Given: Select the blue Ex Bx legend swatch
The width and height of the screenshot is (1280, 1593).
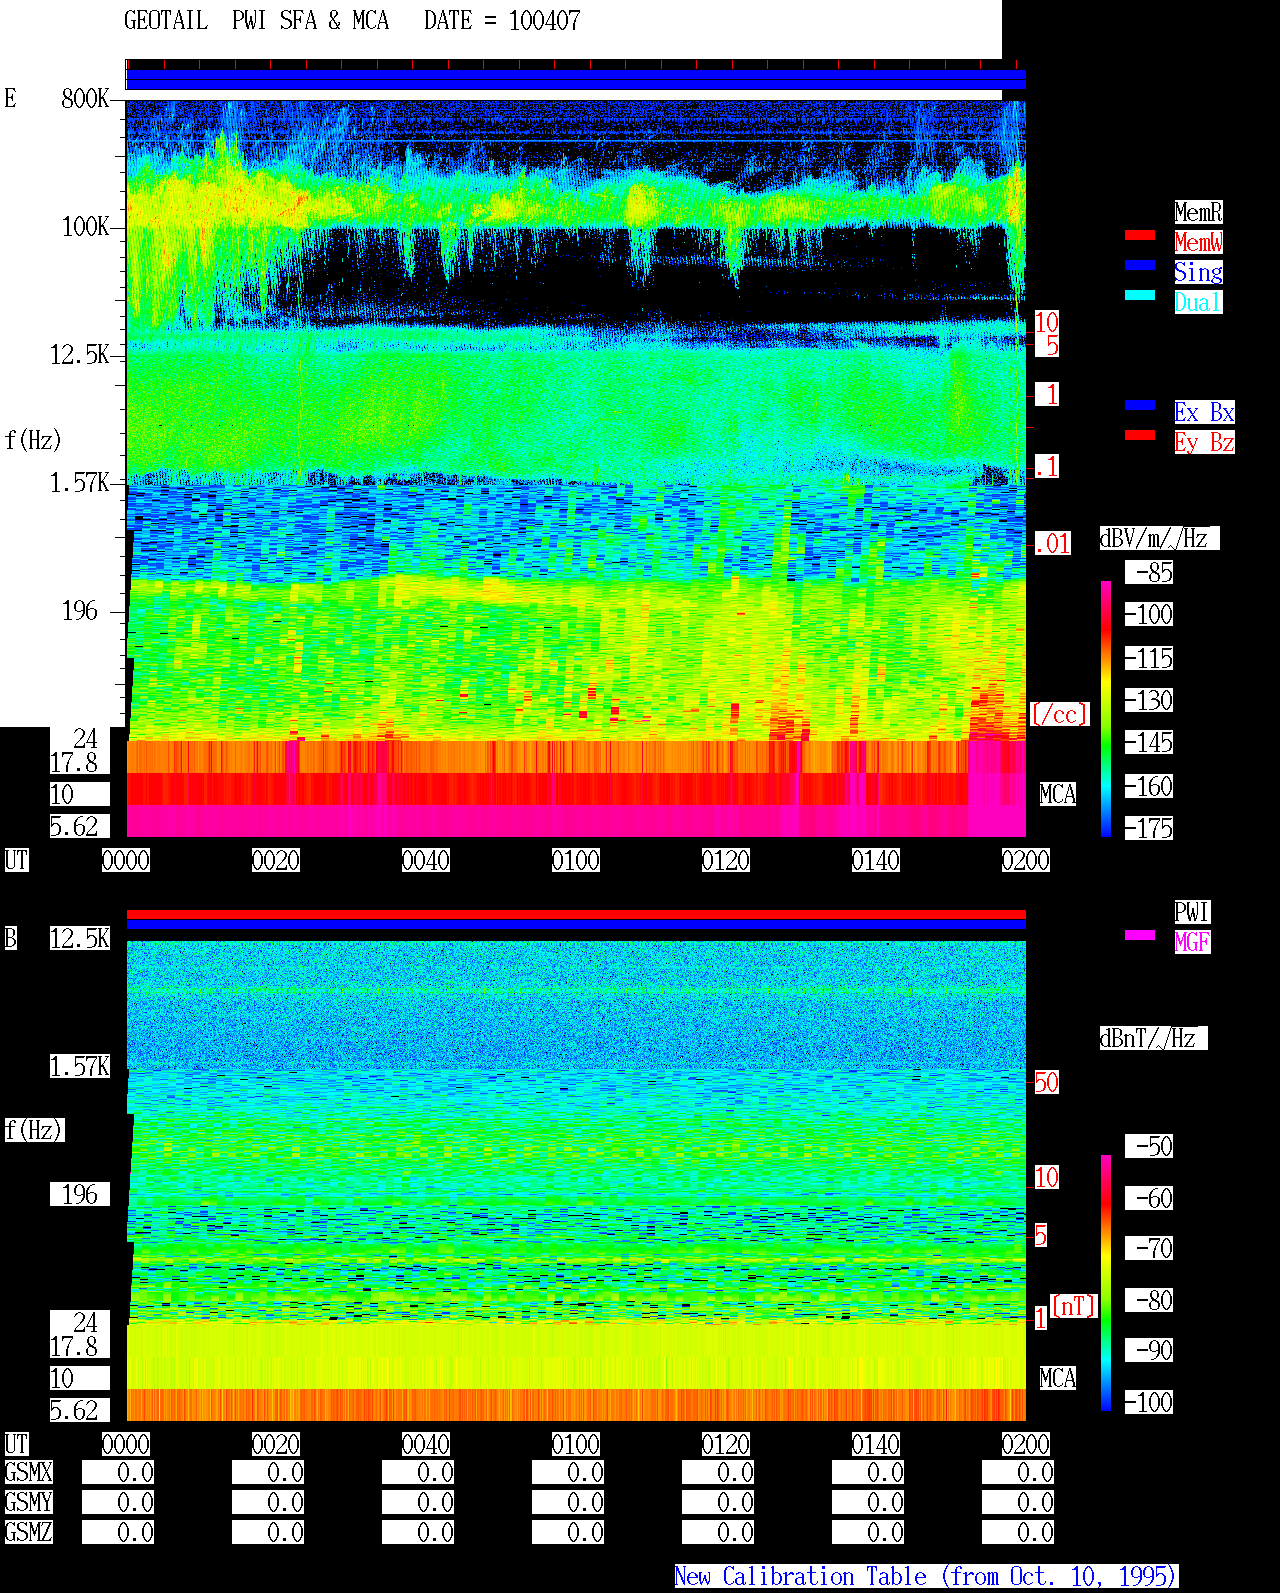Looking at the screenshot, I should (1140, 405).
